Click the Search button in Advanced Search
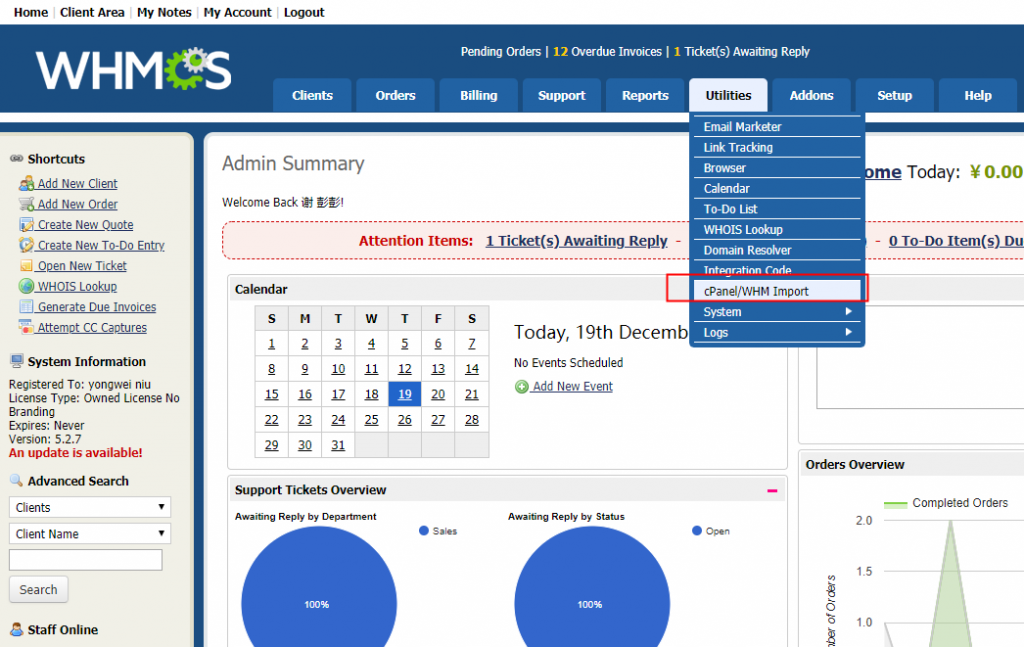The height and width of the screenshot is (647, 1024). (x=39, y=590)
